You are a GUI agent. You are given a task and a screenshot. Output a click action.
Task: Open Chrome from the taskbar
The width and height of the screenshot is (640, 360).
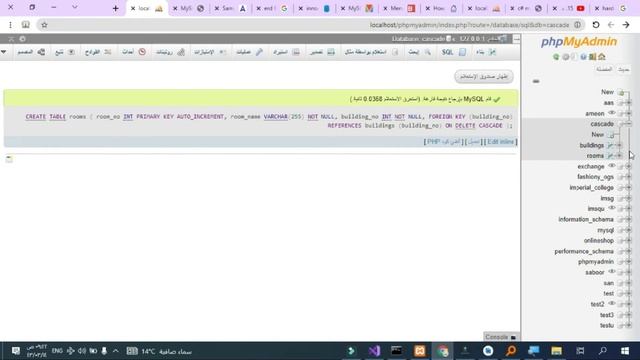tap(443, 351)
